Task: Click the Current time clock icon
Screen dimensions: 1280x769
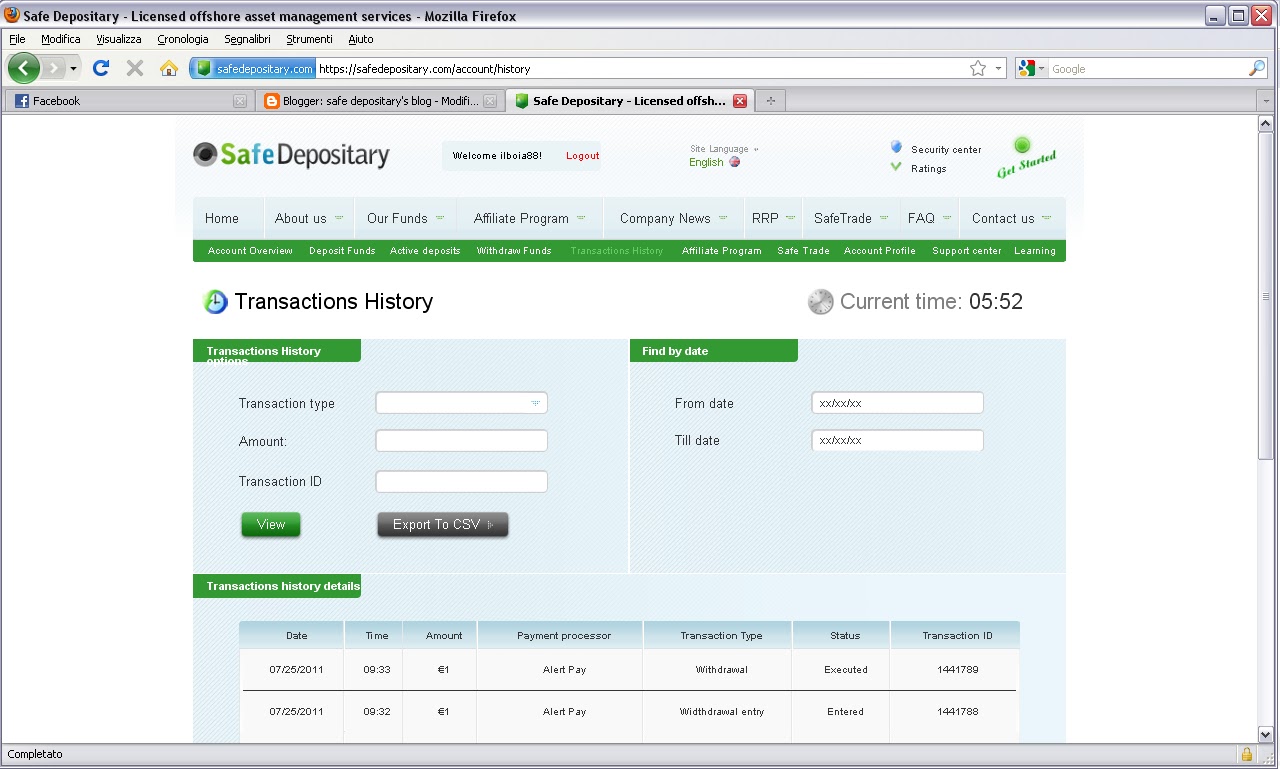Action: coord(820,302)
